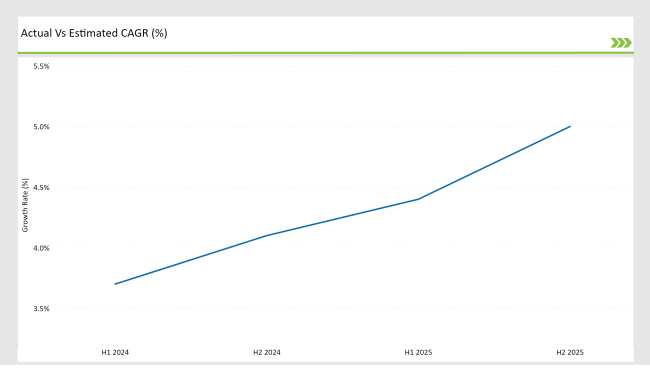The height and width of the screenshot is (370, 650).
Task: Click the '4.5%' y-axis label
Action: tap(41, 188)
